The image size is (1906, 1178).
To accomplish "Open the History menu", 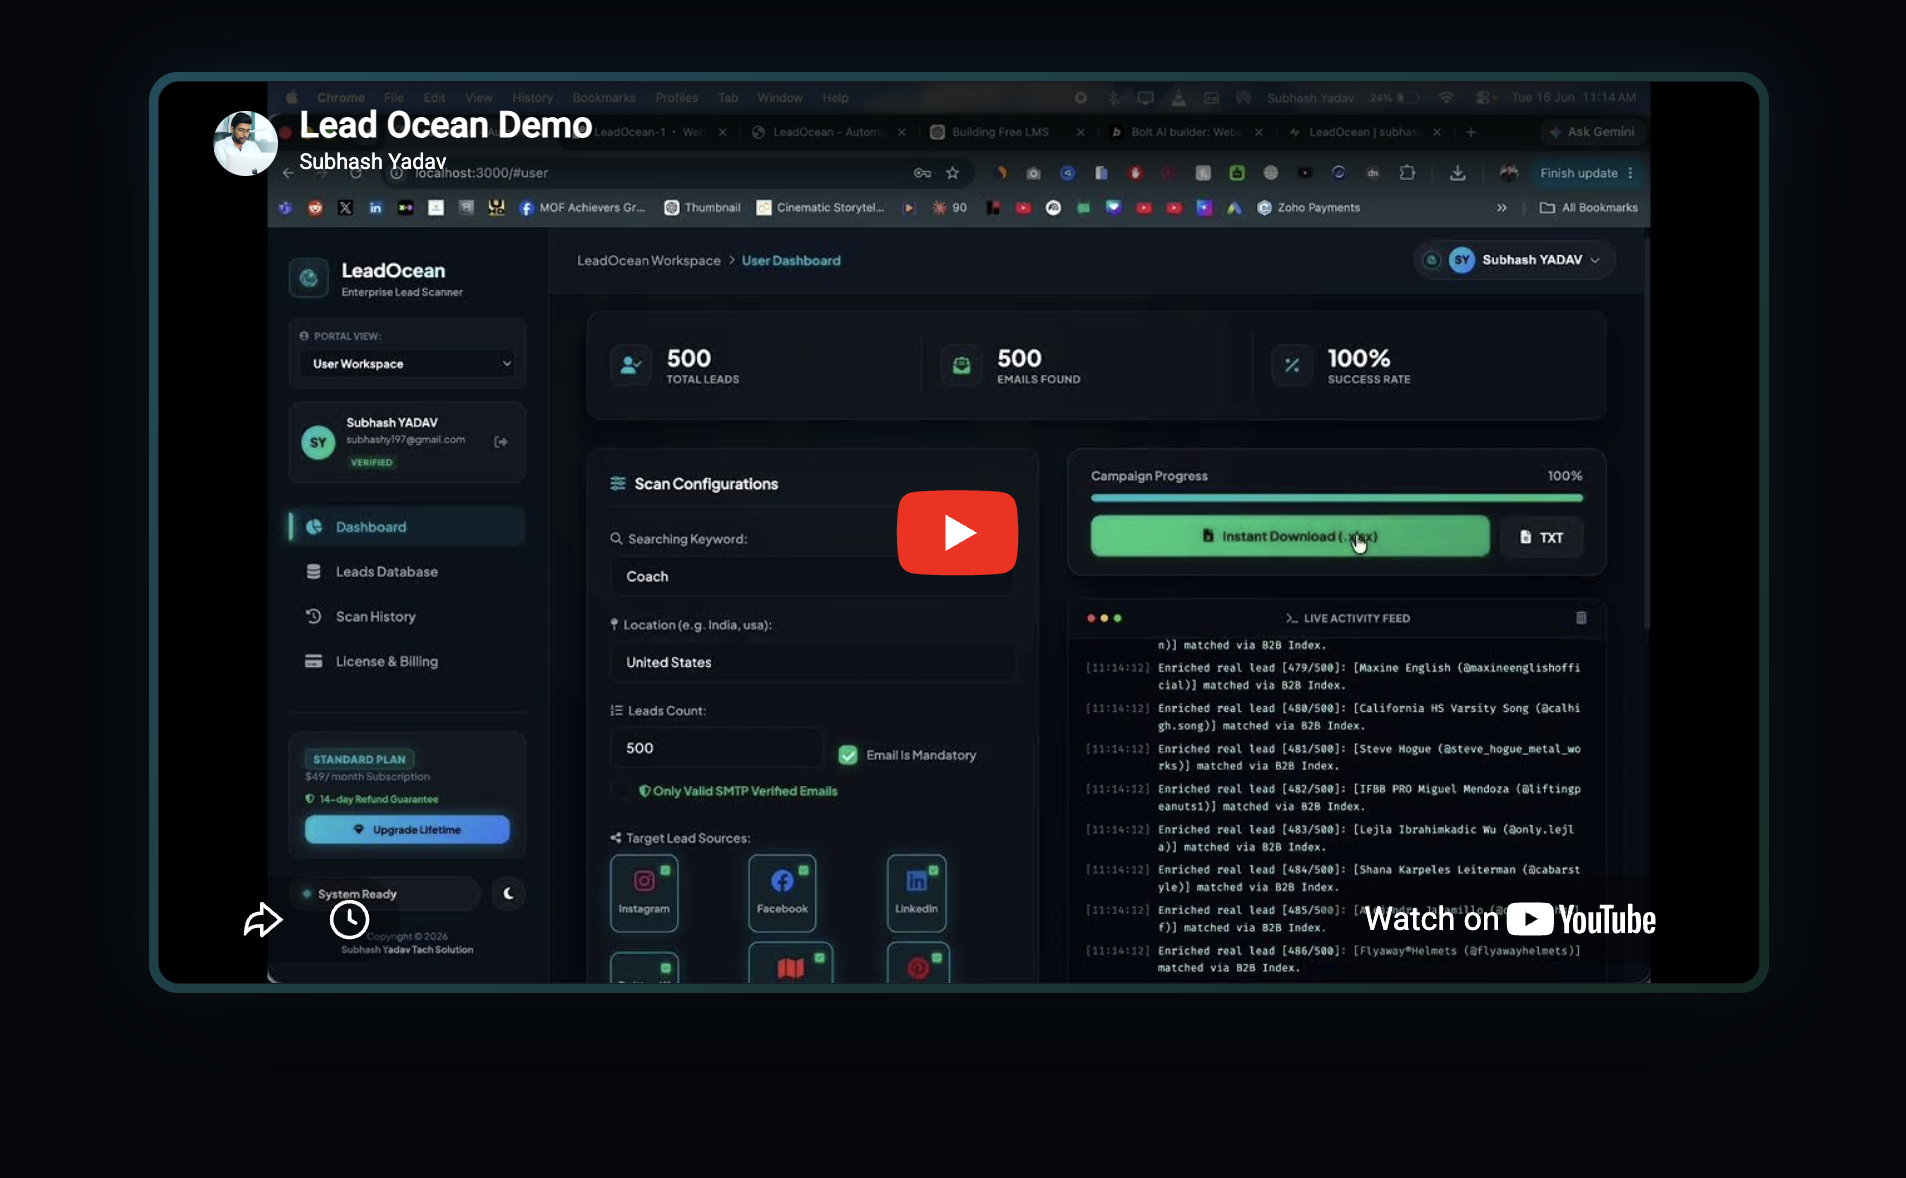I will click(533, 98).
